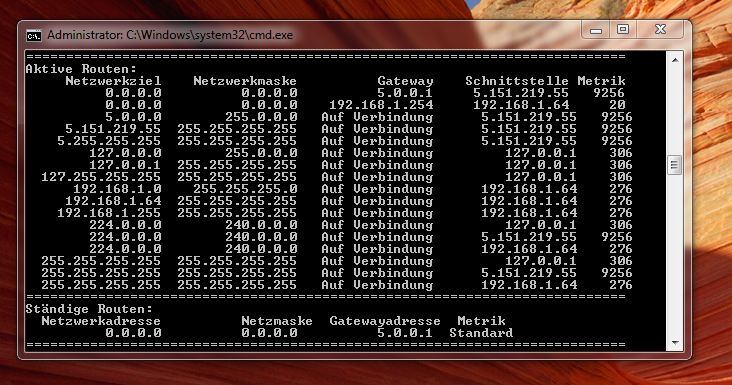
Task: Click metric '306' in the 127.0.0.0 row
Action: [621, 153]
